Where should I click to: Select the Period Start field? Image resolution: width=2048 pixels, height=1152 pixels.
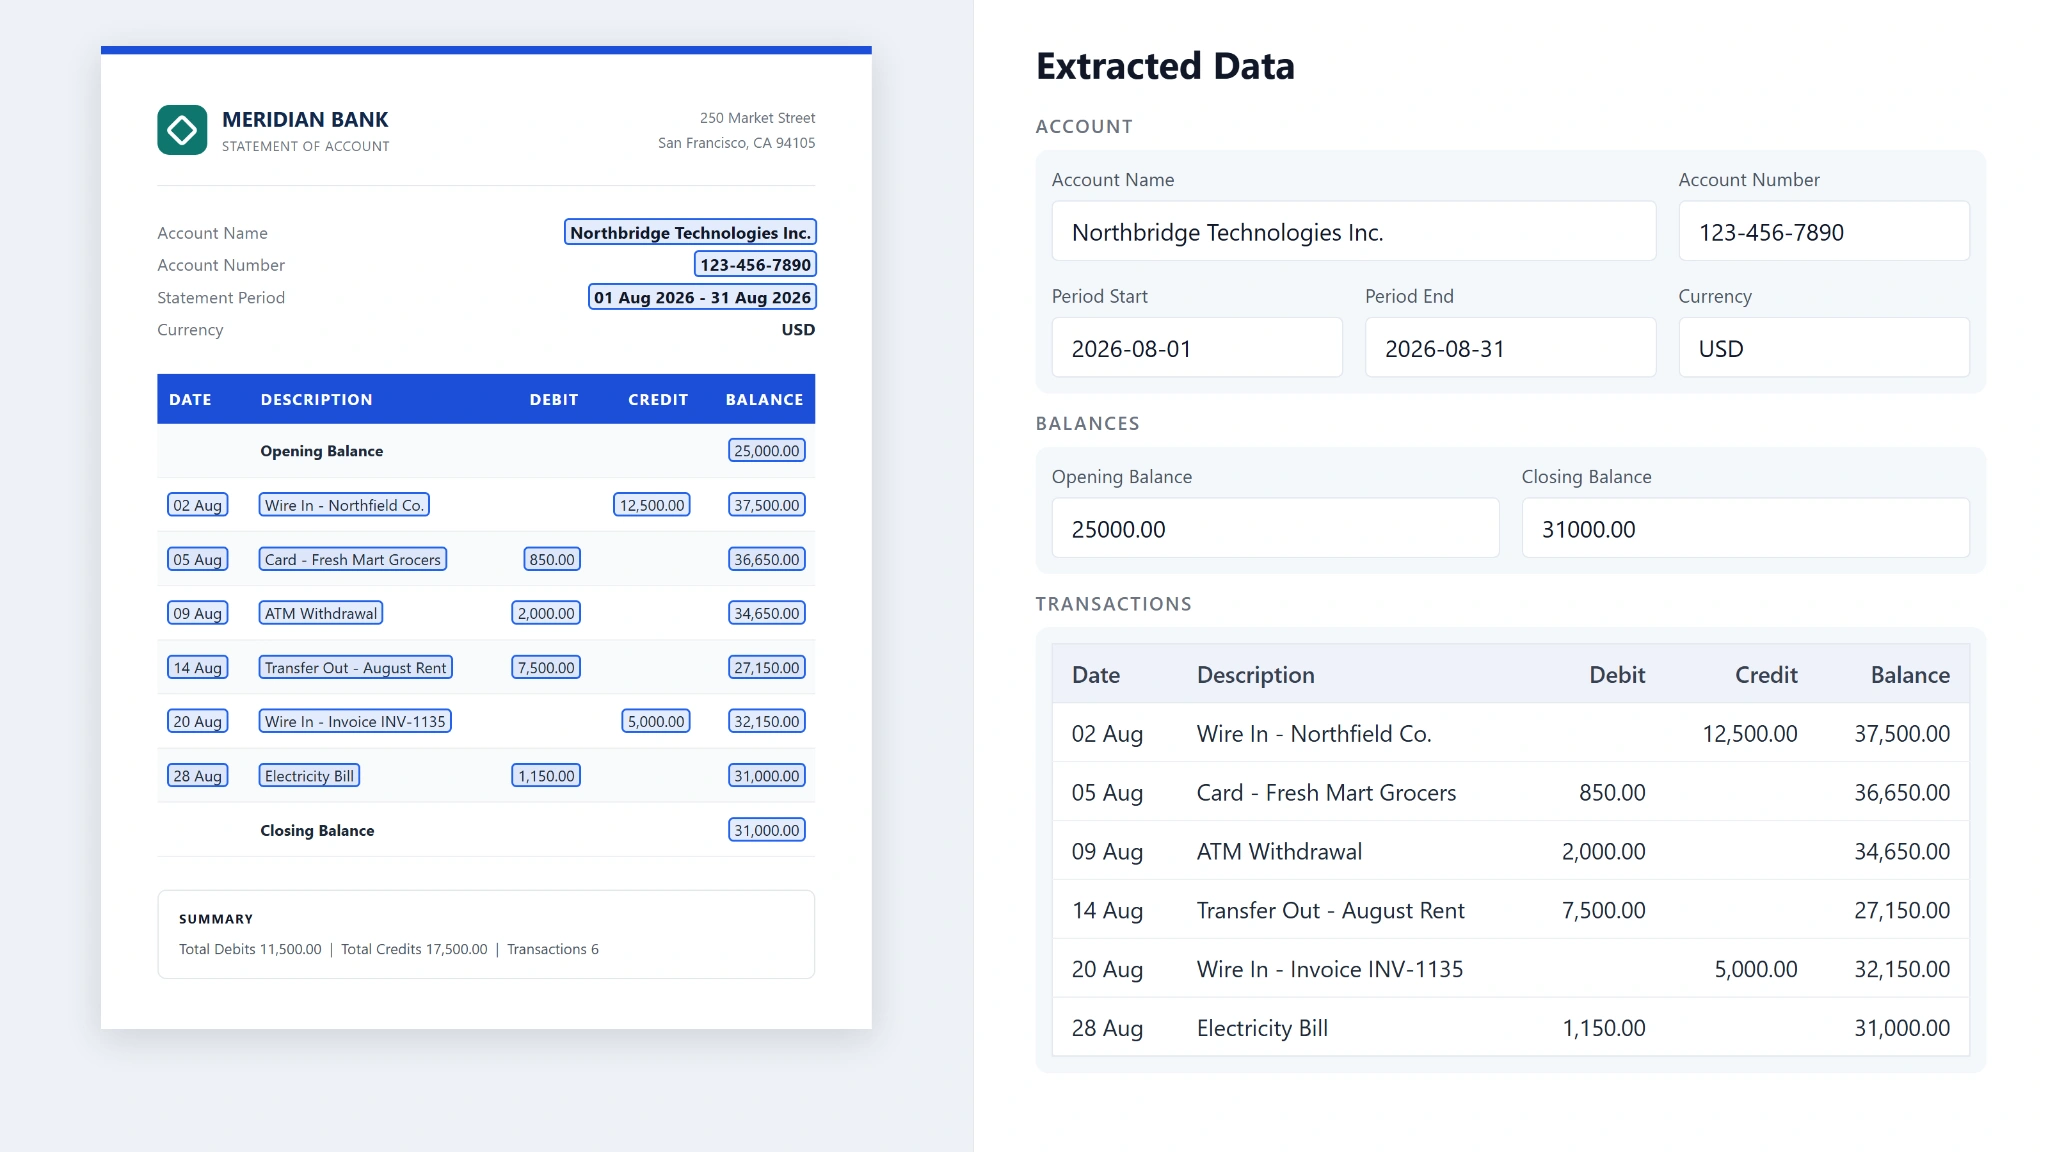[x=1196, y=348]
